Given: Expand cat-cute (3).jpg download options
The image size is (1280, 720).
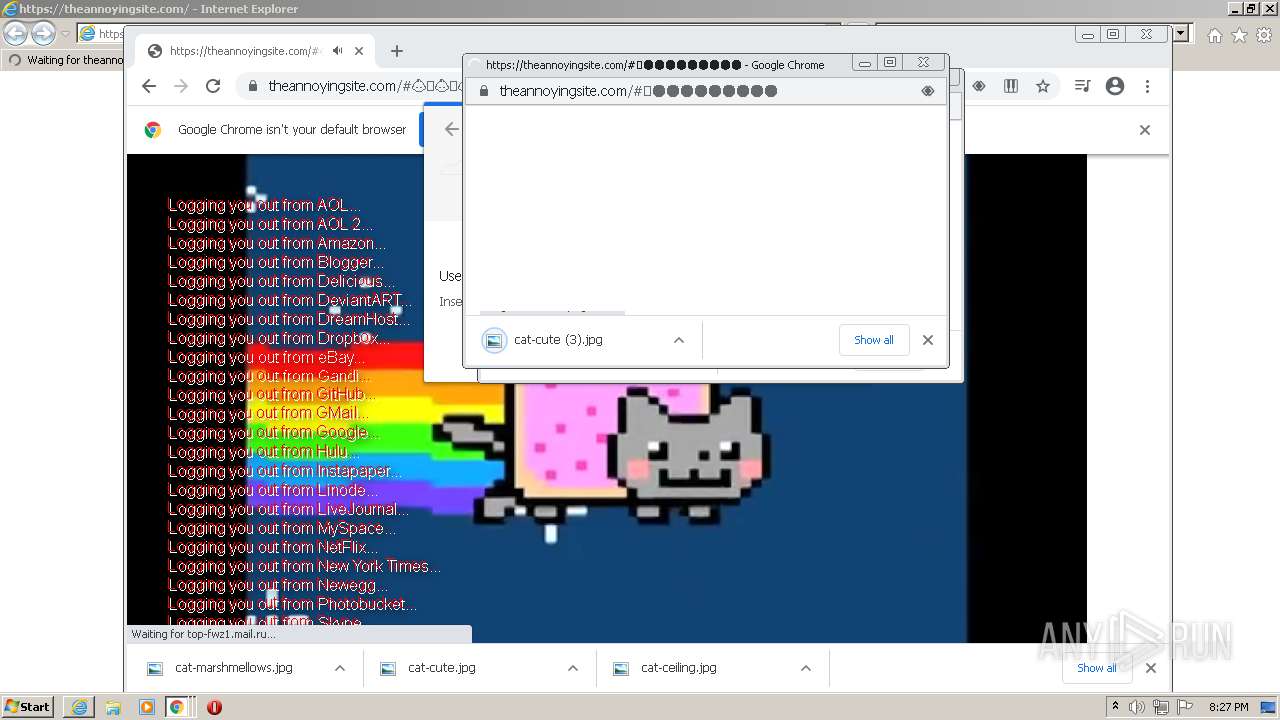Looking at the screenshot, I should click(x=679, y=340).
